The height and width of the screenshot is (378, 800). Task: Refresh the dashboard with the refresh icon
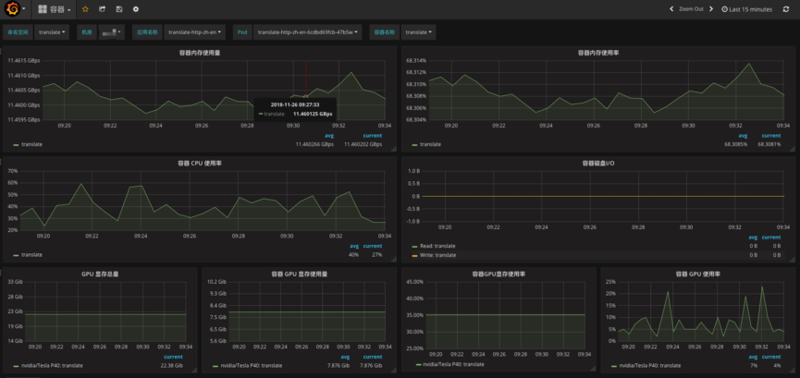[786, 9]
